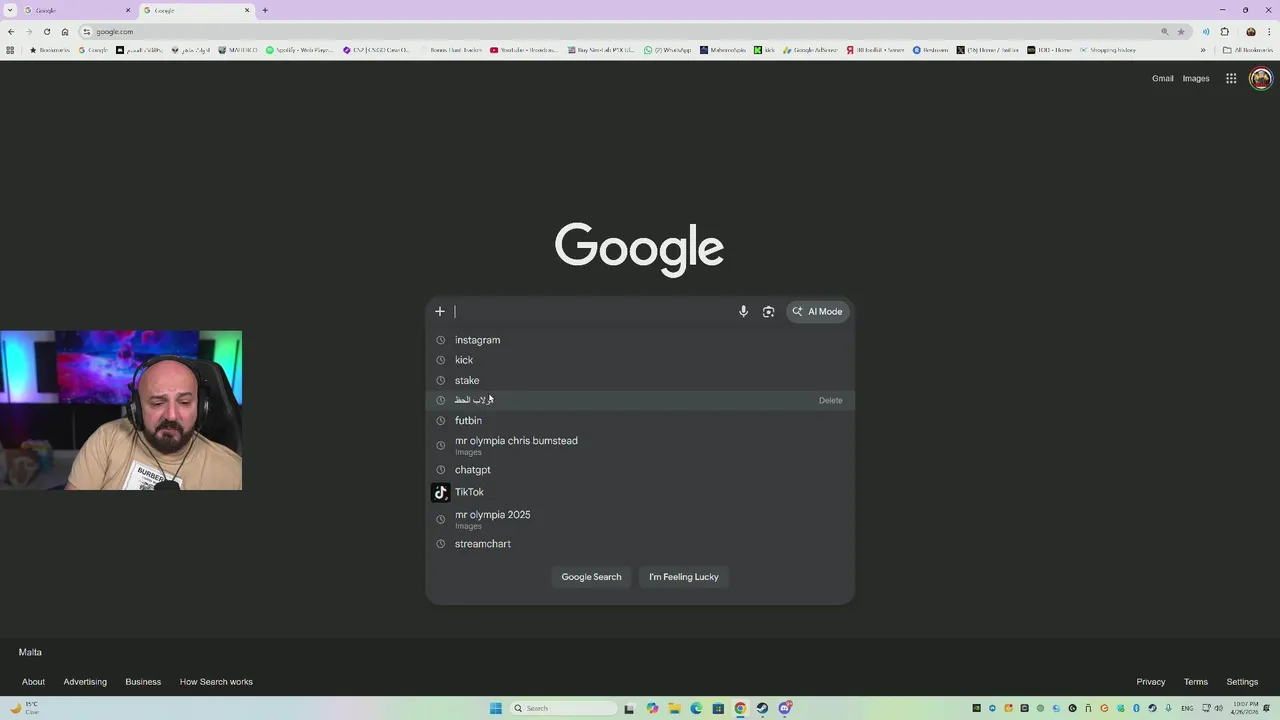The width and height of the screenshot is (1280, 720).
Task: Open the Settings footer menu
Action: [x=1242, y=682]
